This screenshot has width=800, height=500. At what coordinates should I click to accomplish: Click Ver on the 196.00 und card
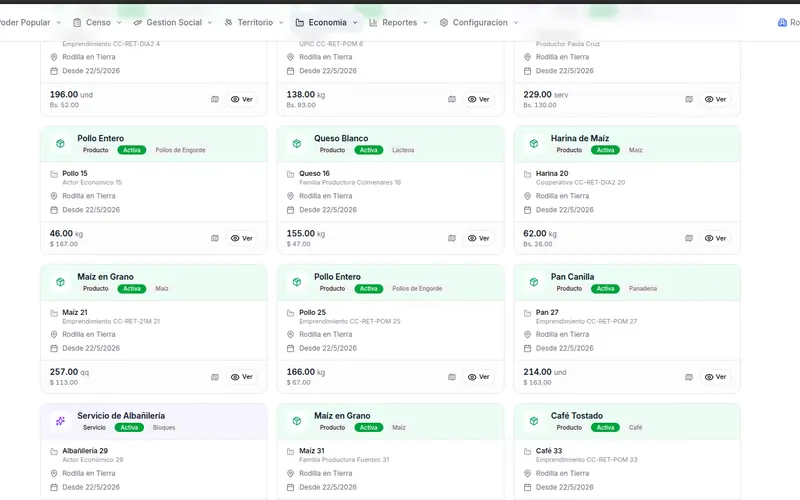(242, 99)
